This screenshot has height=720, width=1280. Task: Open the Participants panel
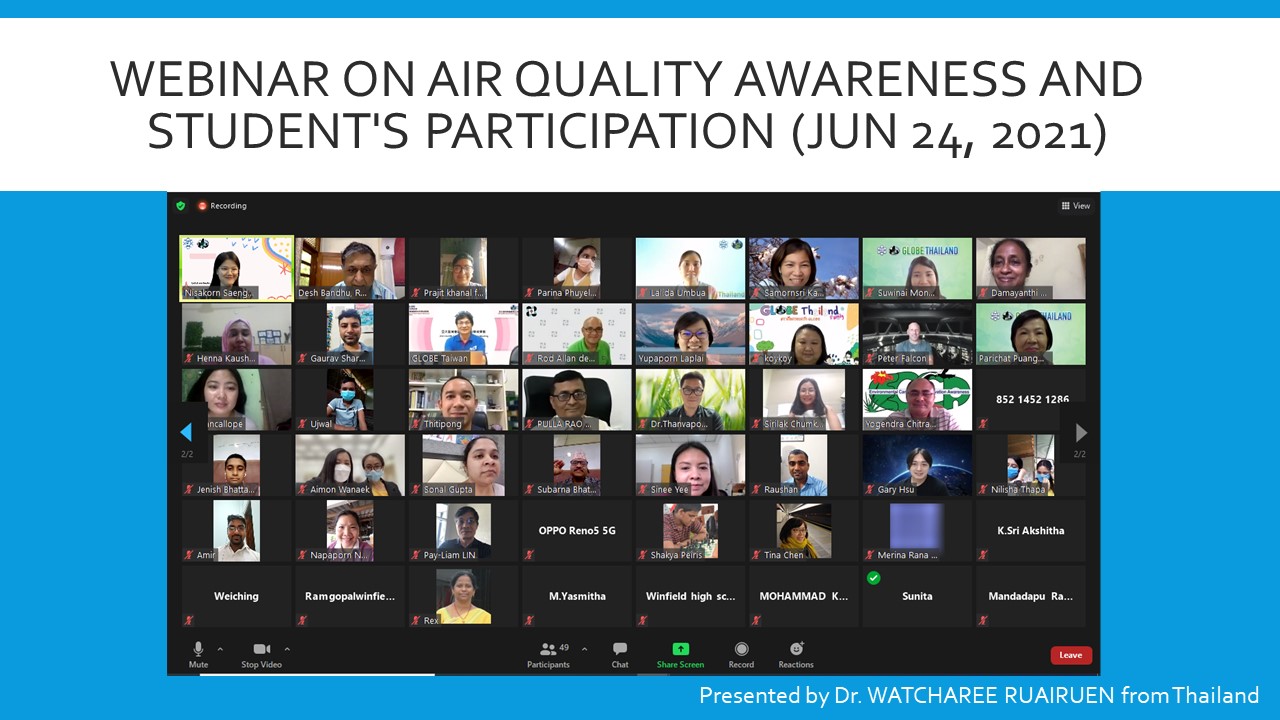tap(548, 650)
